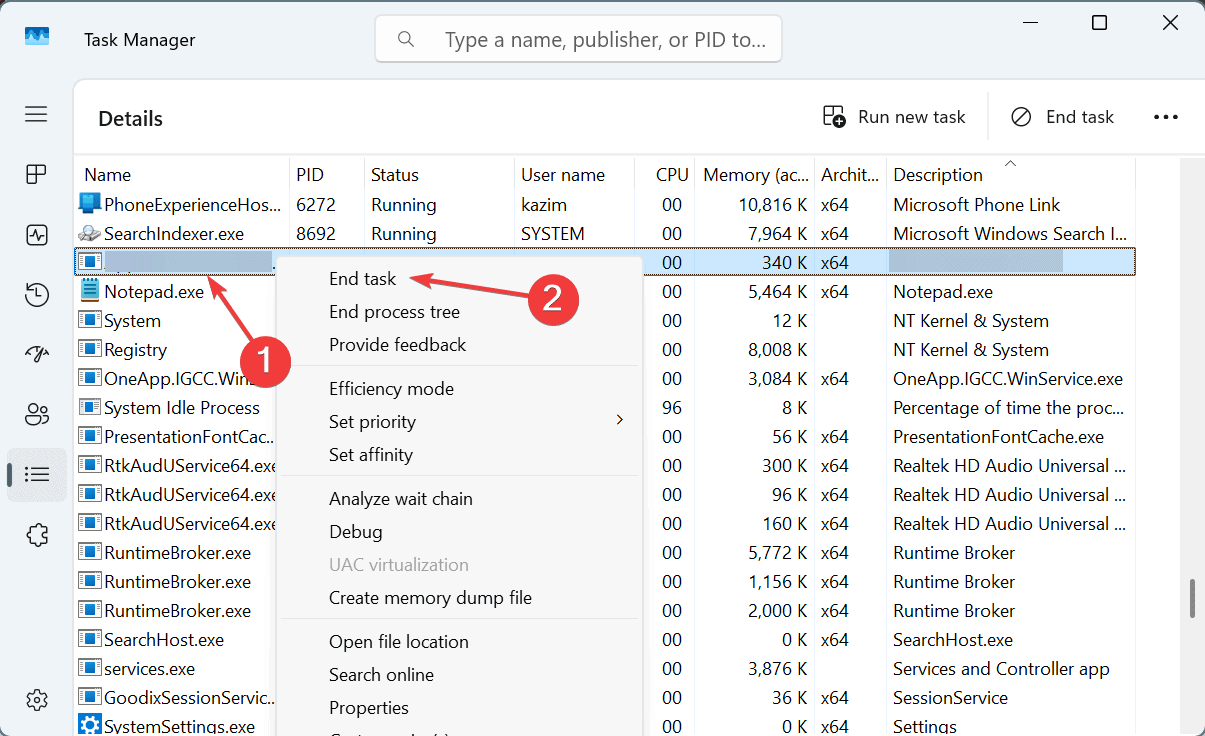Choose End process tree
Screen dimensions: 1205x736
coord(394,312)
